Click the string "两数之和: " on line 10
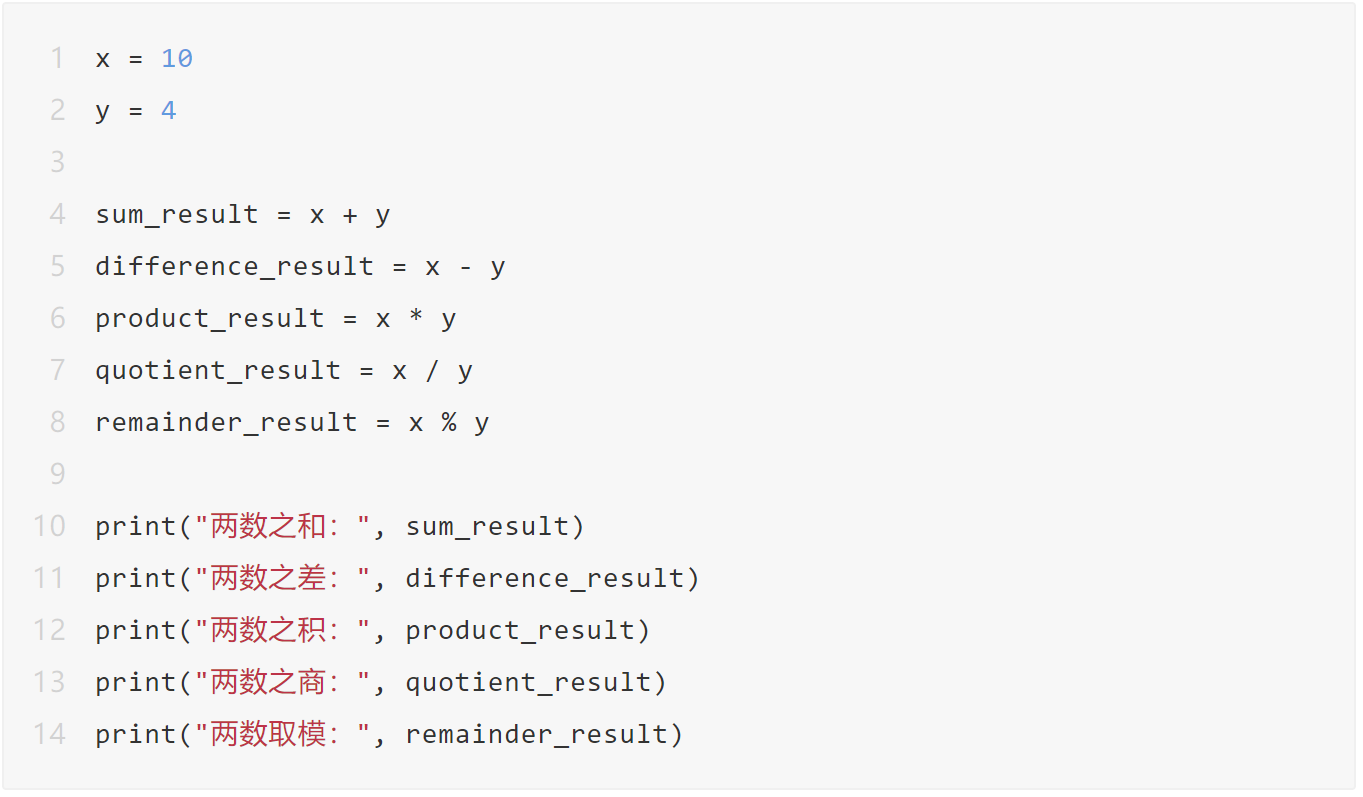 [x=283, y=527]
